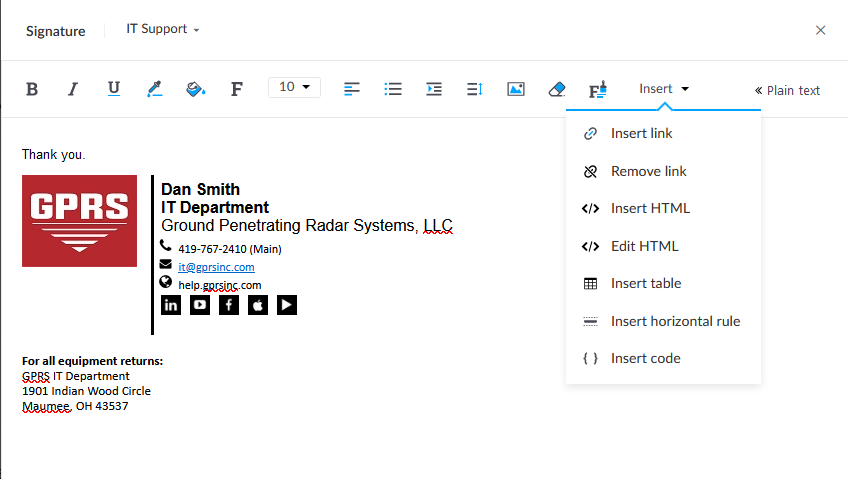This screenshot has width=848, height=479.
Task: Open the text color picker
Action: [154, 89]
